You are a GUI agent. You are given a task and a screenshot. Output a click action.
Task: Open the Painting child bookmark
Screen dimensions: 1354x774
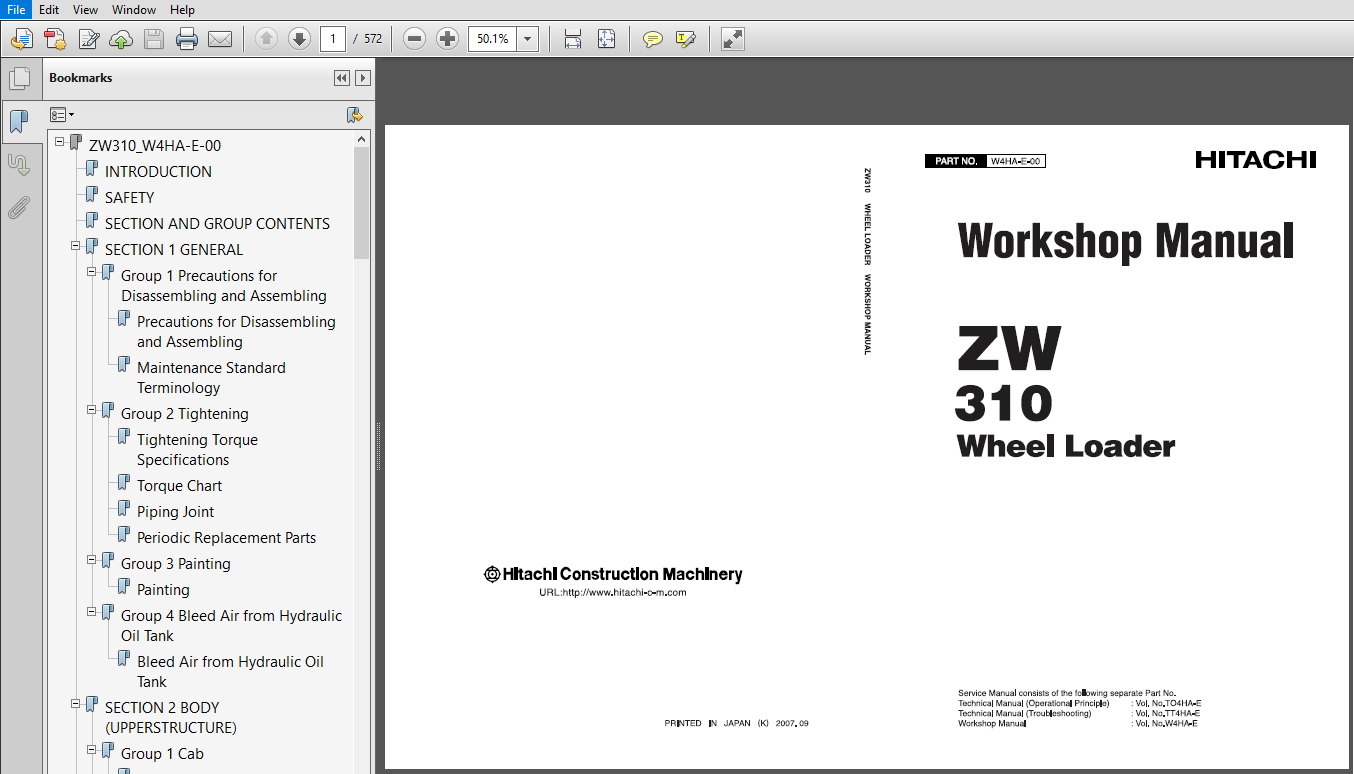point(163,590)
